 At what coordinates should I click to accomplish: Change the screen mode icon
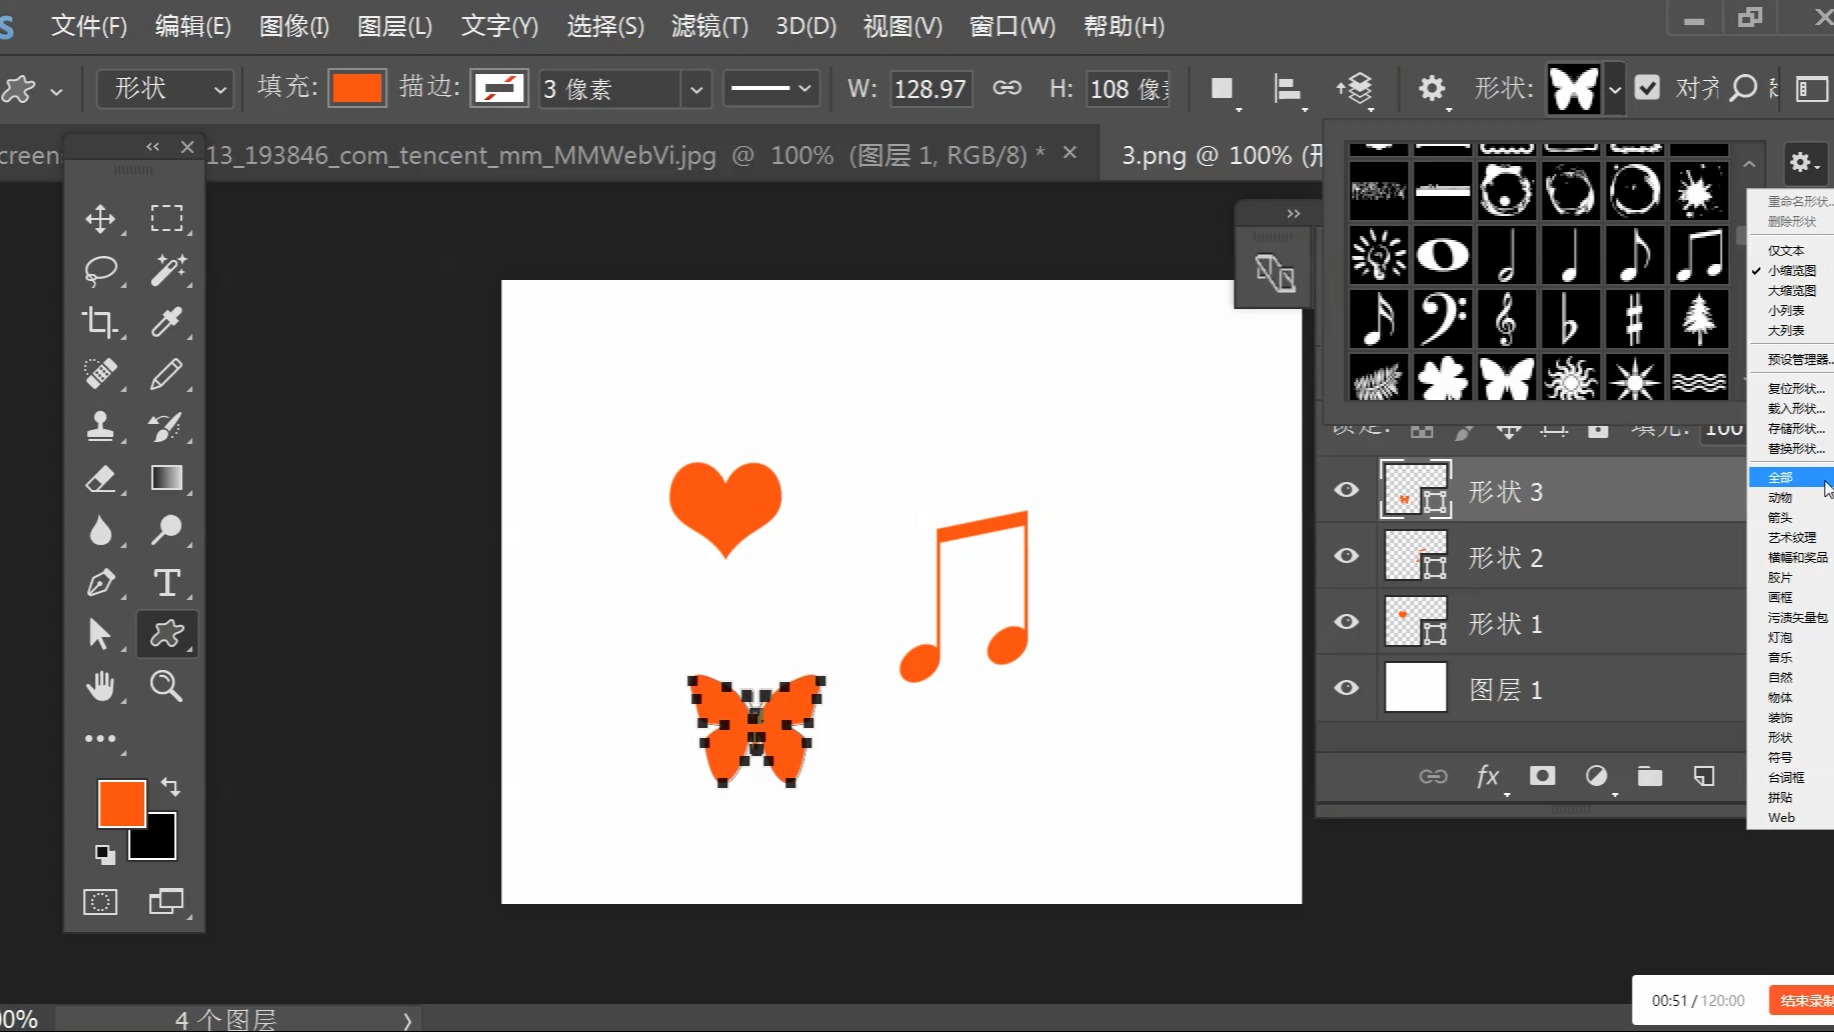[166, 902]
